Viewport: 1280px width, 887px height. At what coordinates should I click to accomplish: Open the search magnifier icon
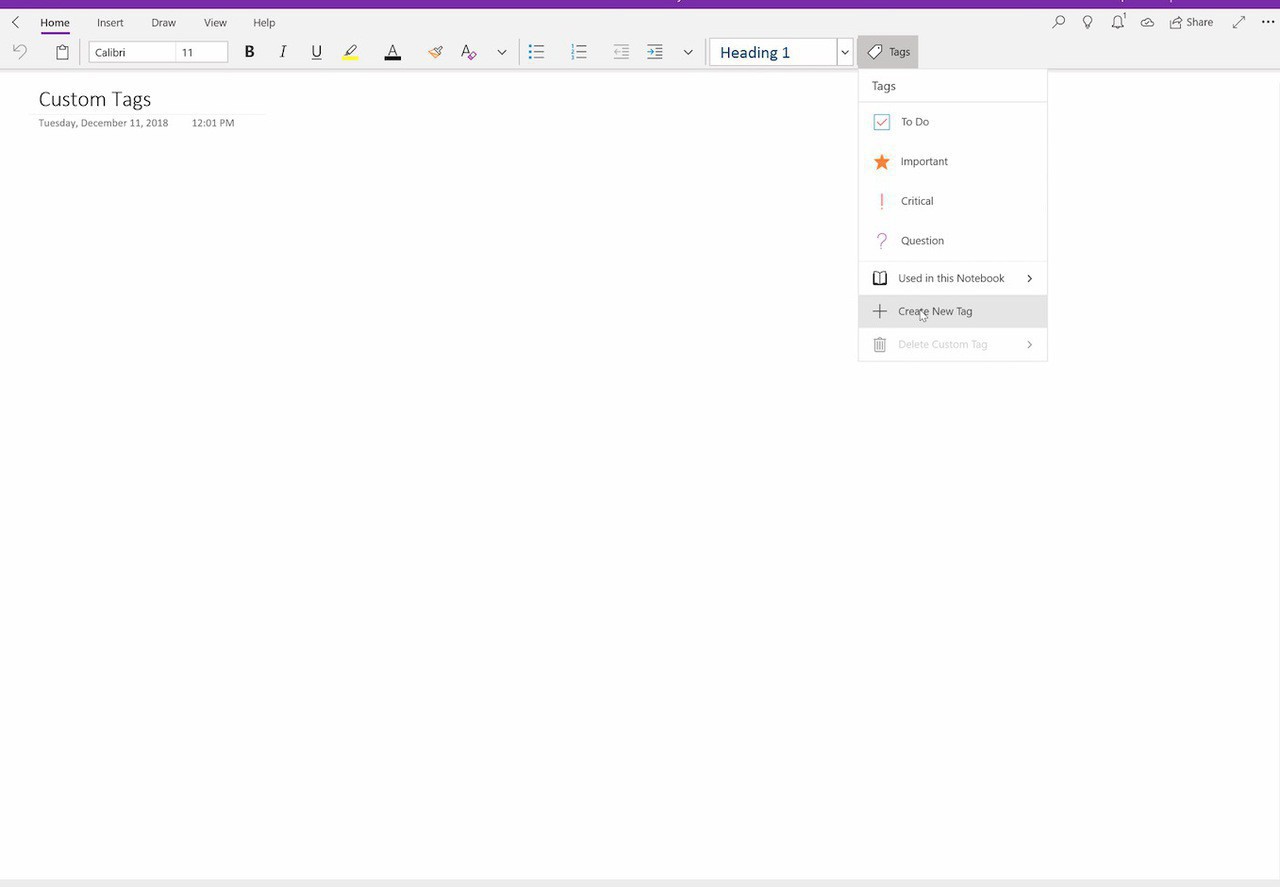pos(1058,22)
